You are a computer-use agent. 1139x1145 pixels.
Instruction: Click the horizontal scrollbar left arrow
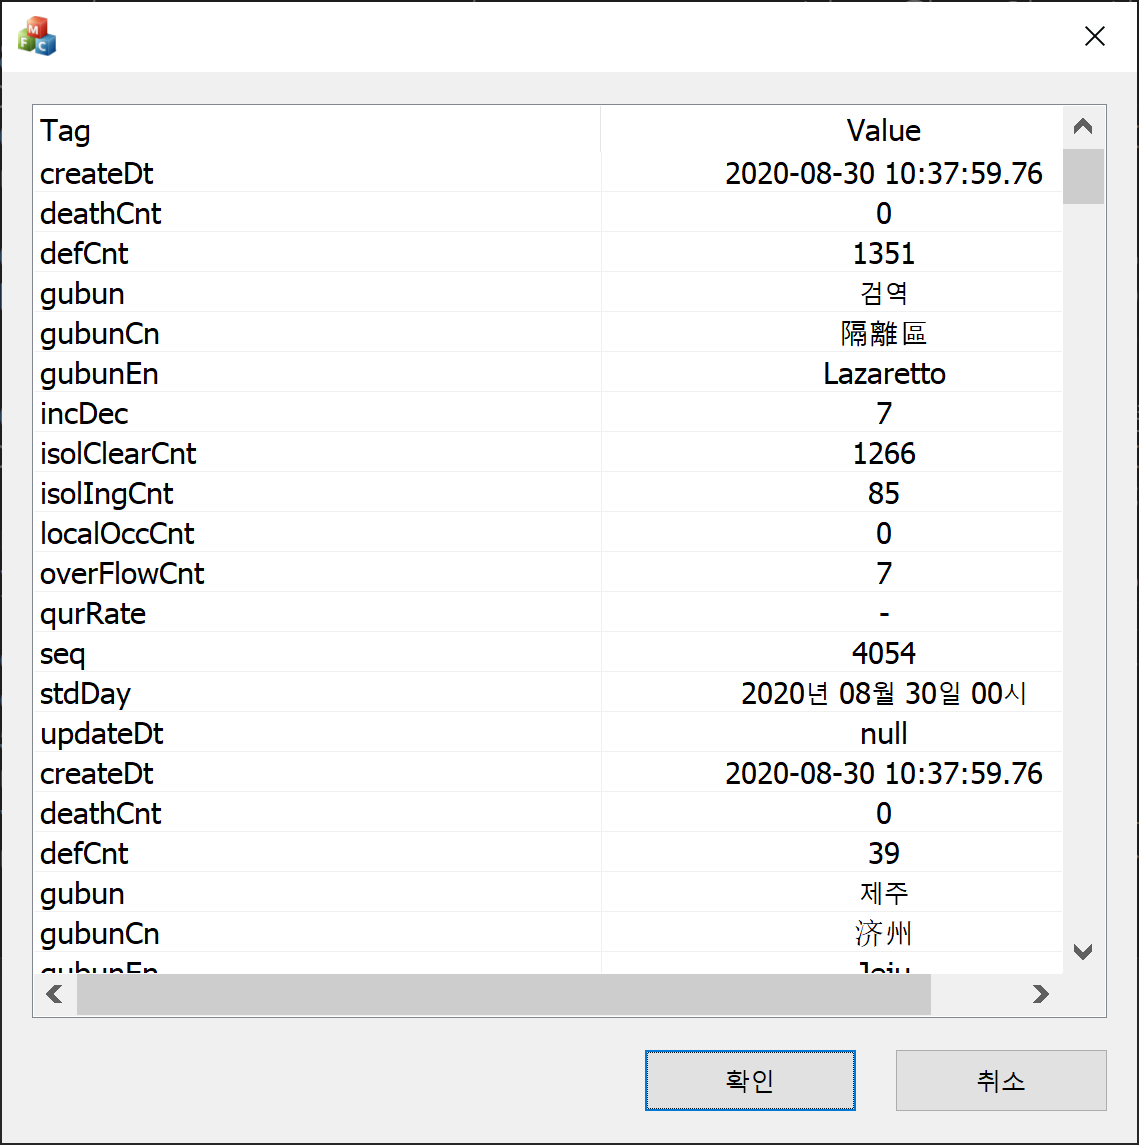(55, 994)
